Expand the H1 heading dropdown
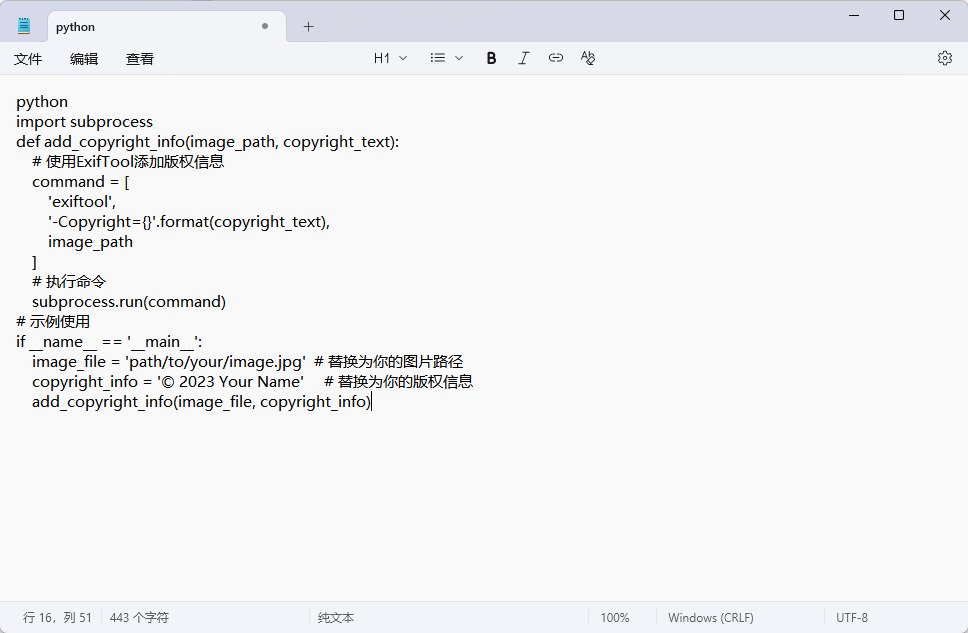 (390, 58)
